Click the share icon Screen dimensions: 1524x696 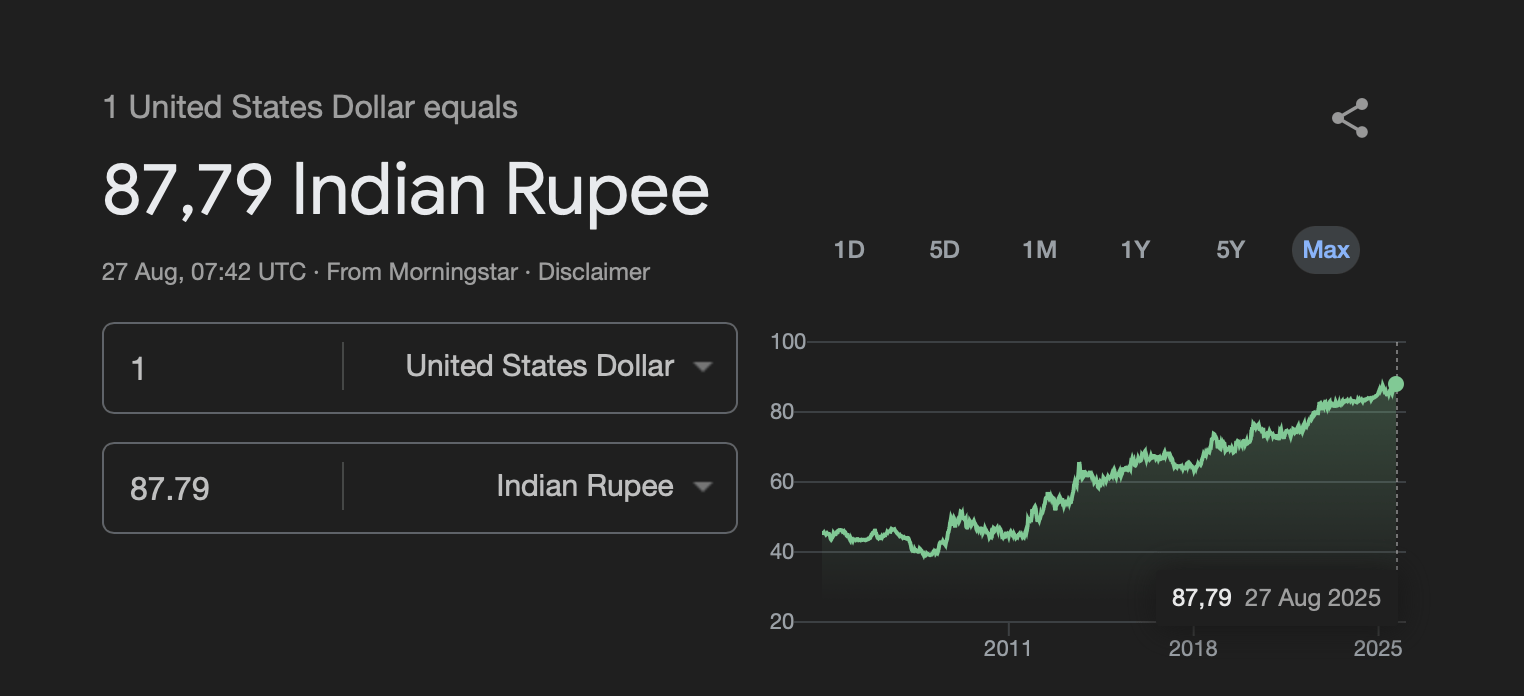tap(1349, 118)
